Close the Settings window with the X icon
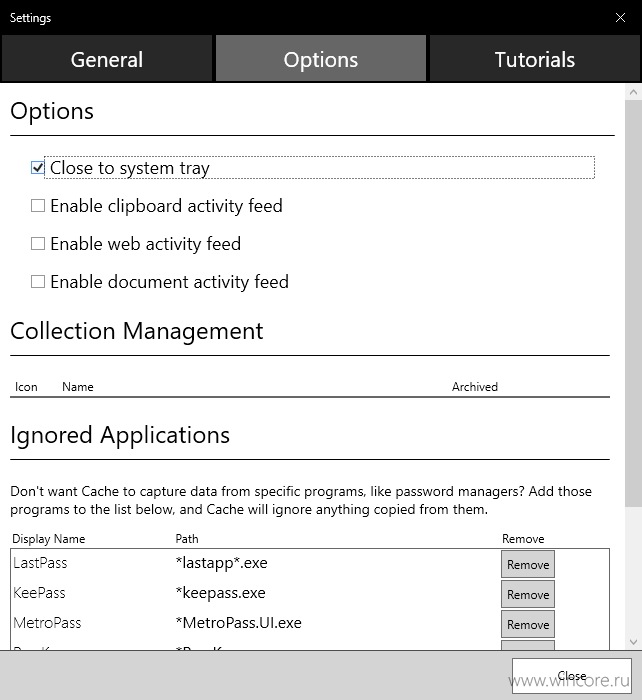The width and height of the screenshot is (642, 700). click(620, 18)
